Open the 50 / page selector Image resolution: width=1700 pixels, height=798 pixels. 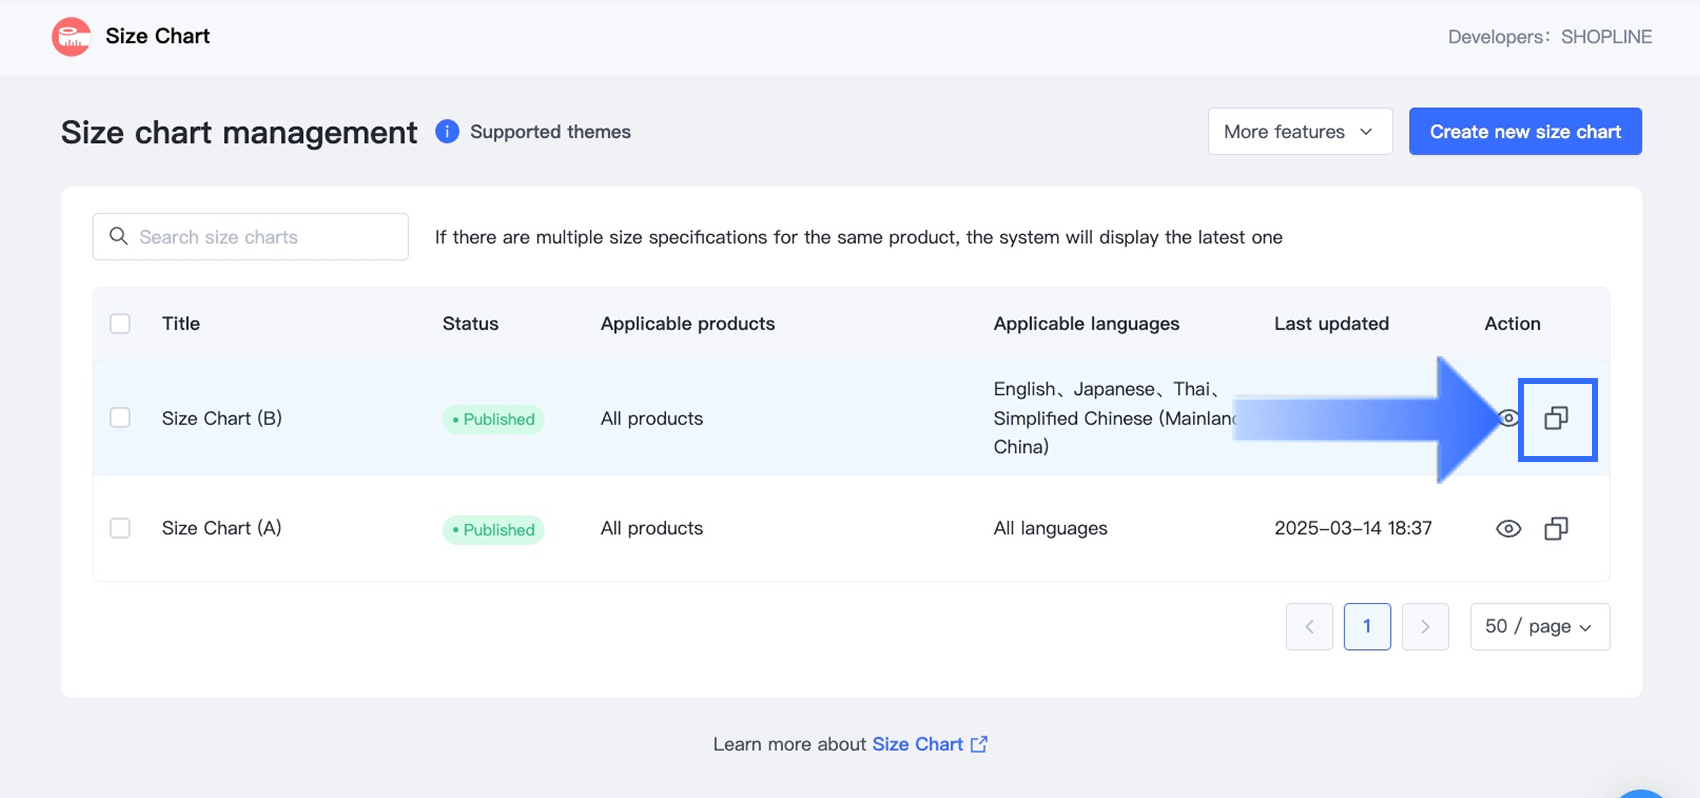1539,627
